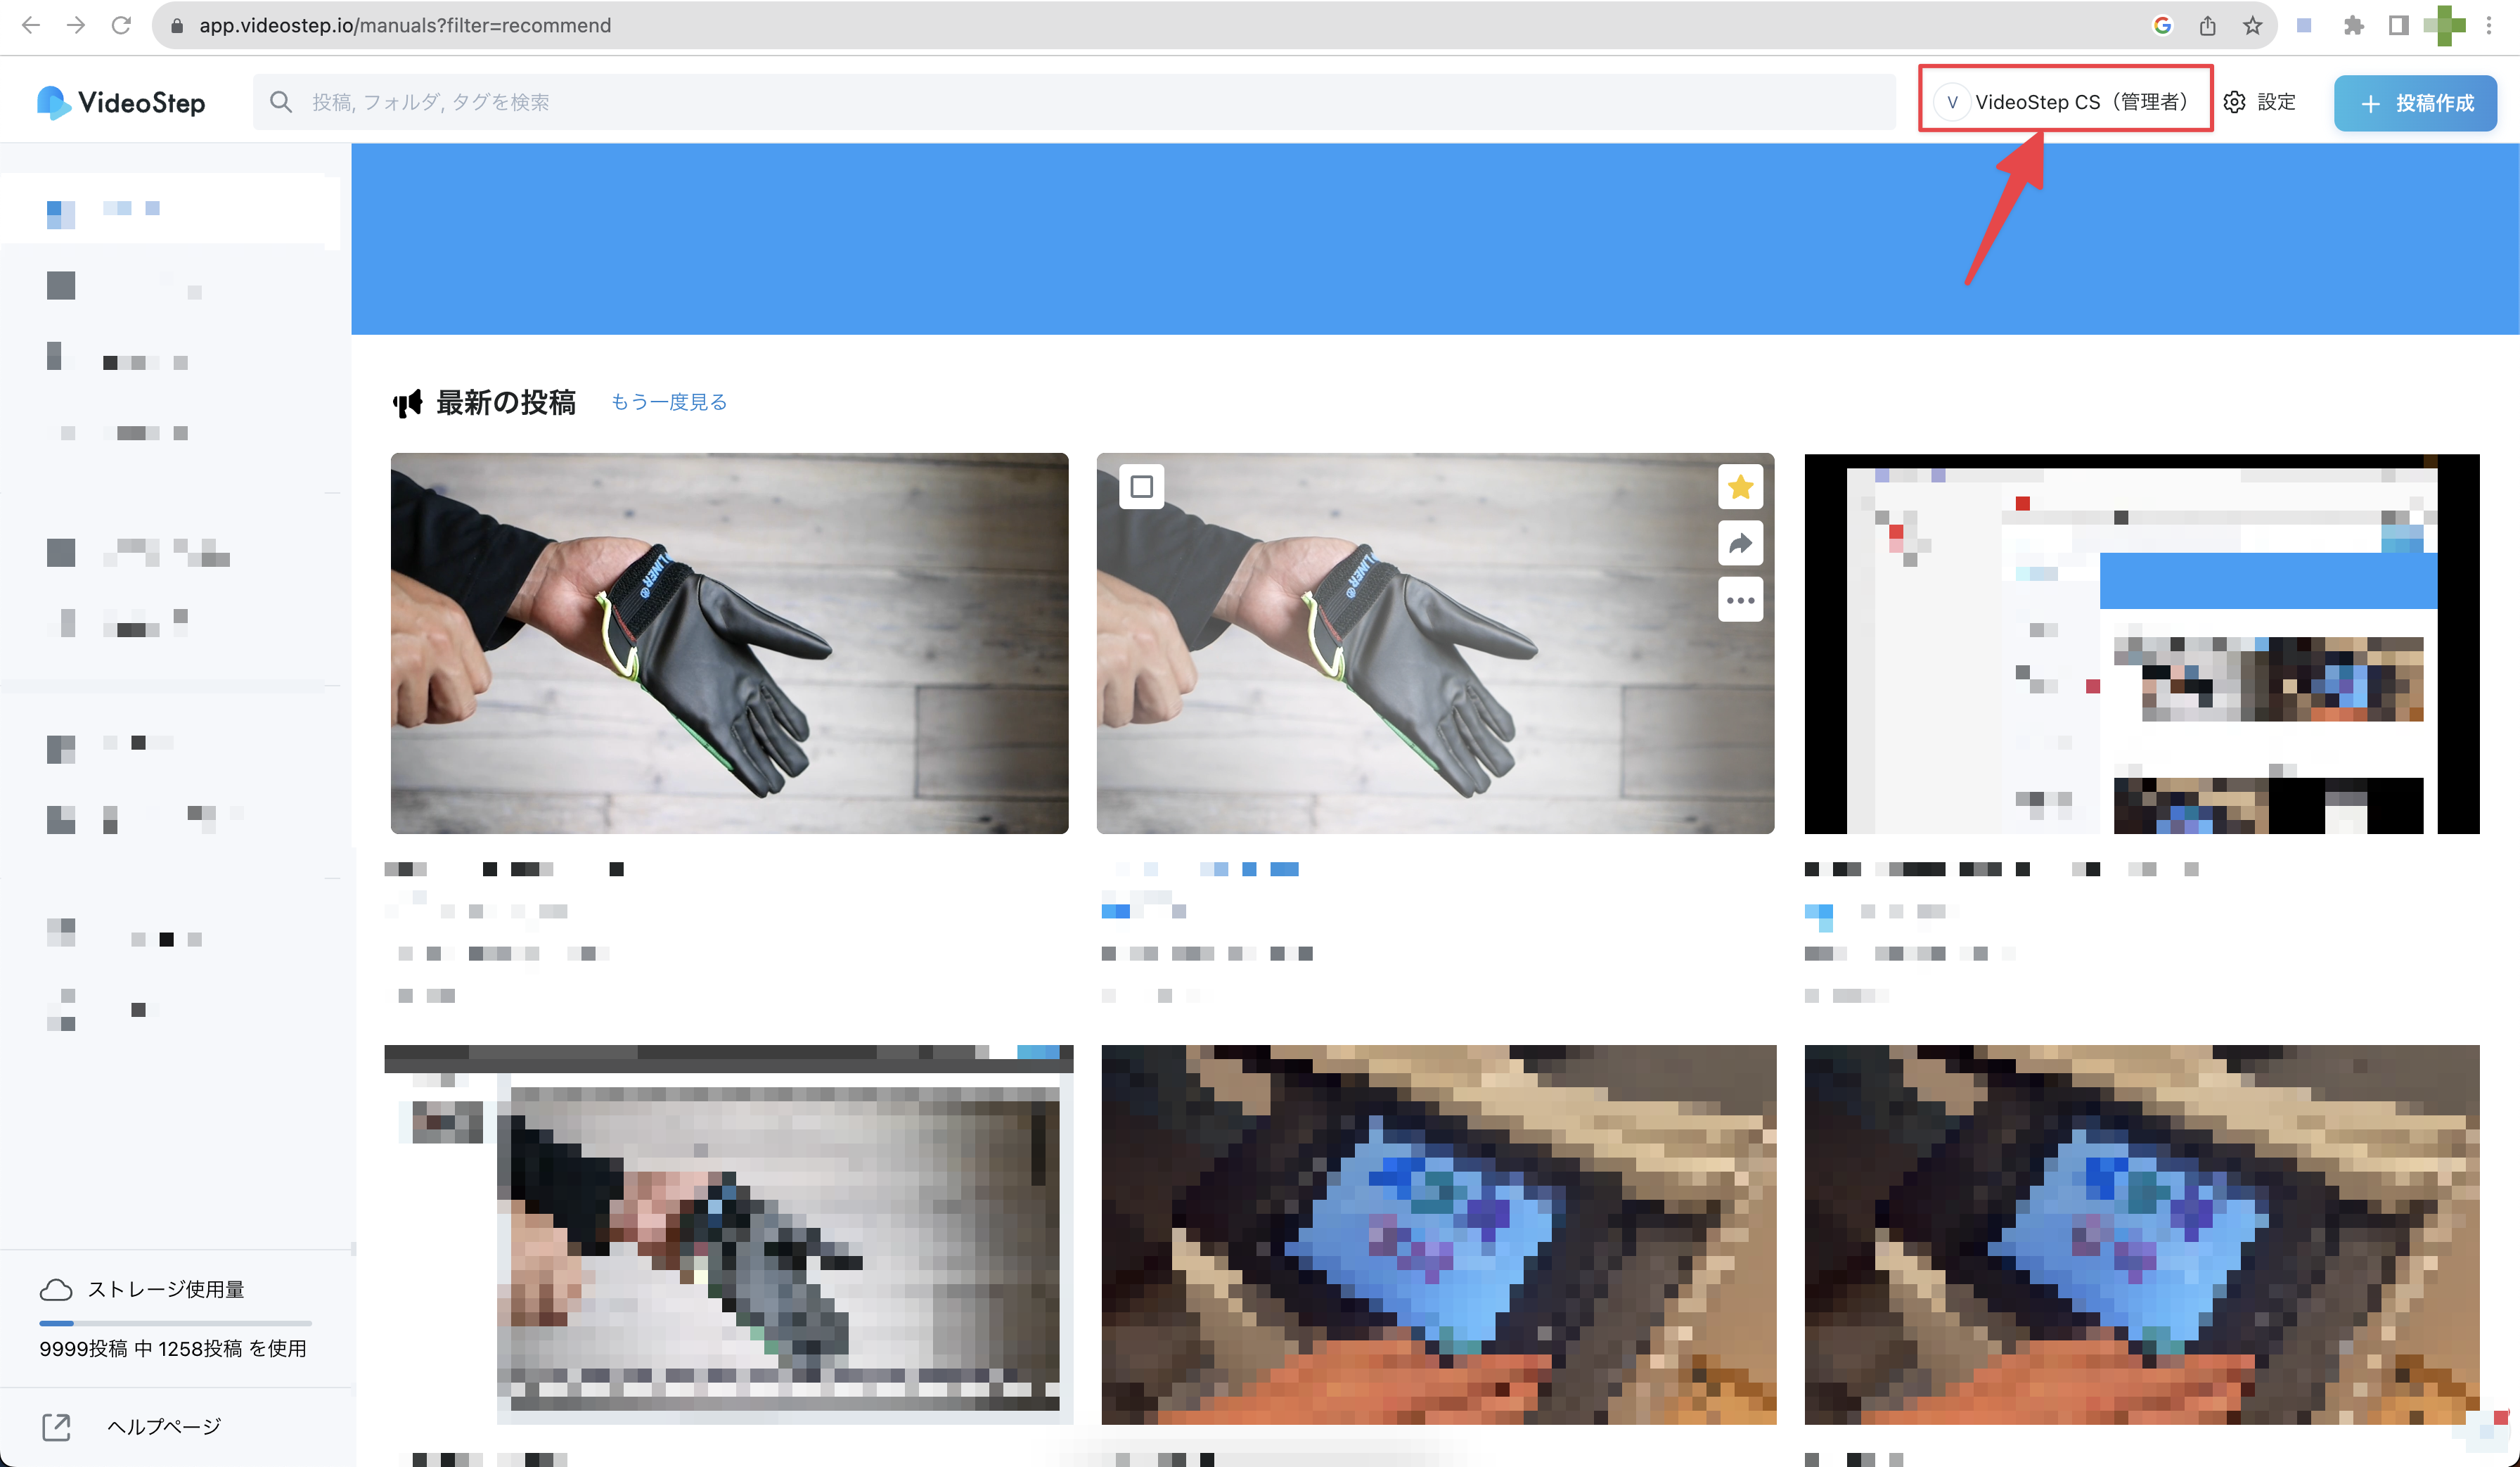Image resolution: width=2520 pixels, height=1467 pixels.
Task: Open the browser three-dot Chrome menu
Action: [2489, 26]
